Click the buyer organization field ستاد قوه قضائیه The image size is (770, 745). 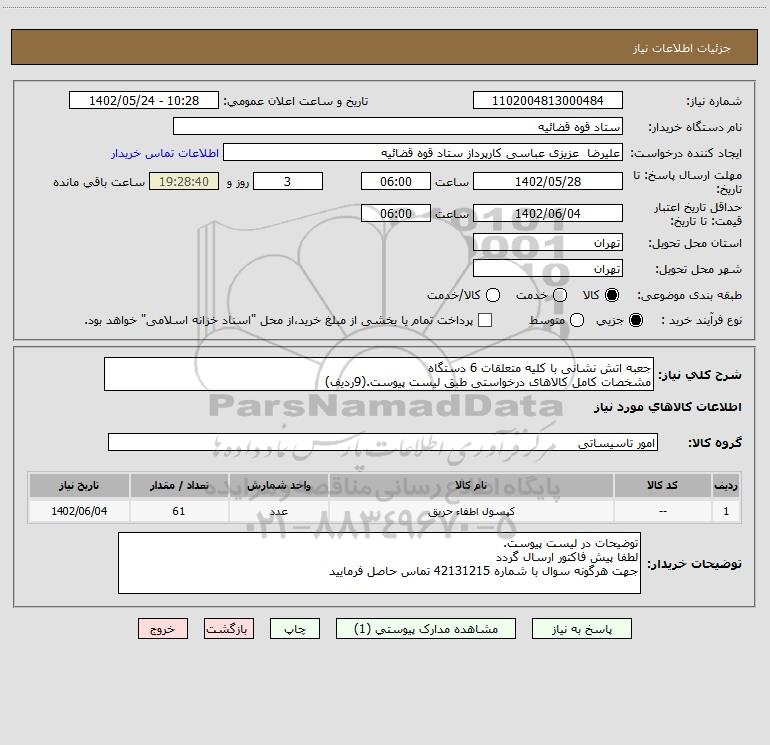coord(398,126)
